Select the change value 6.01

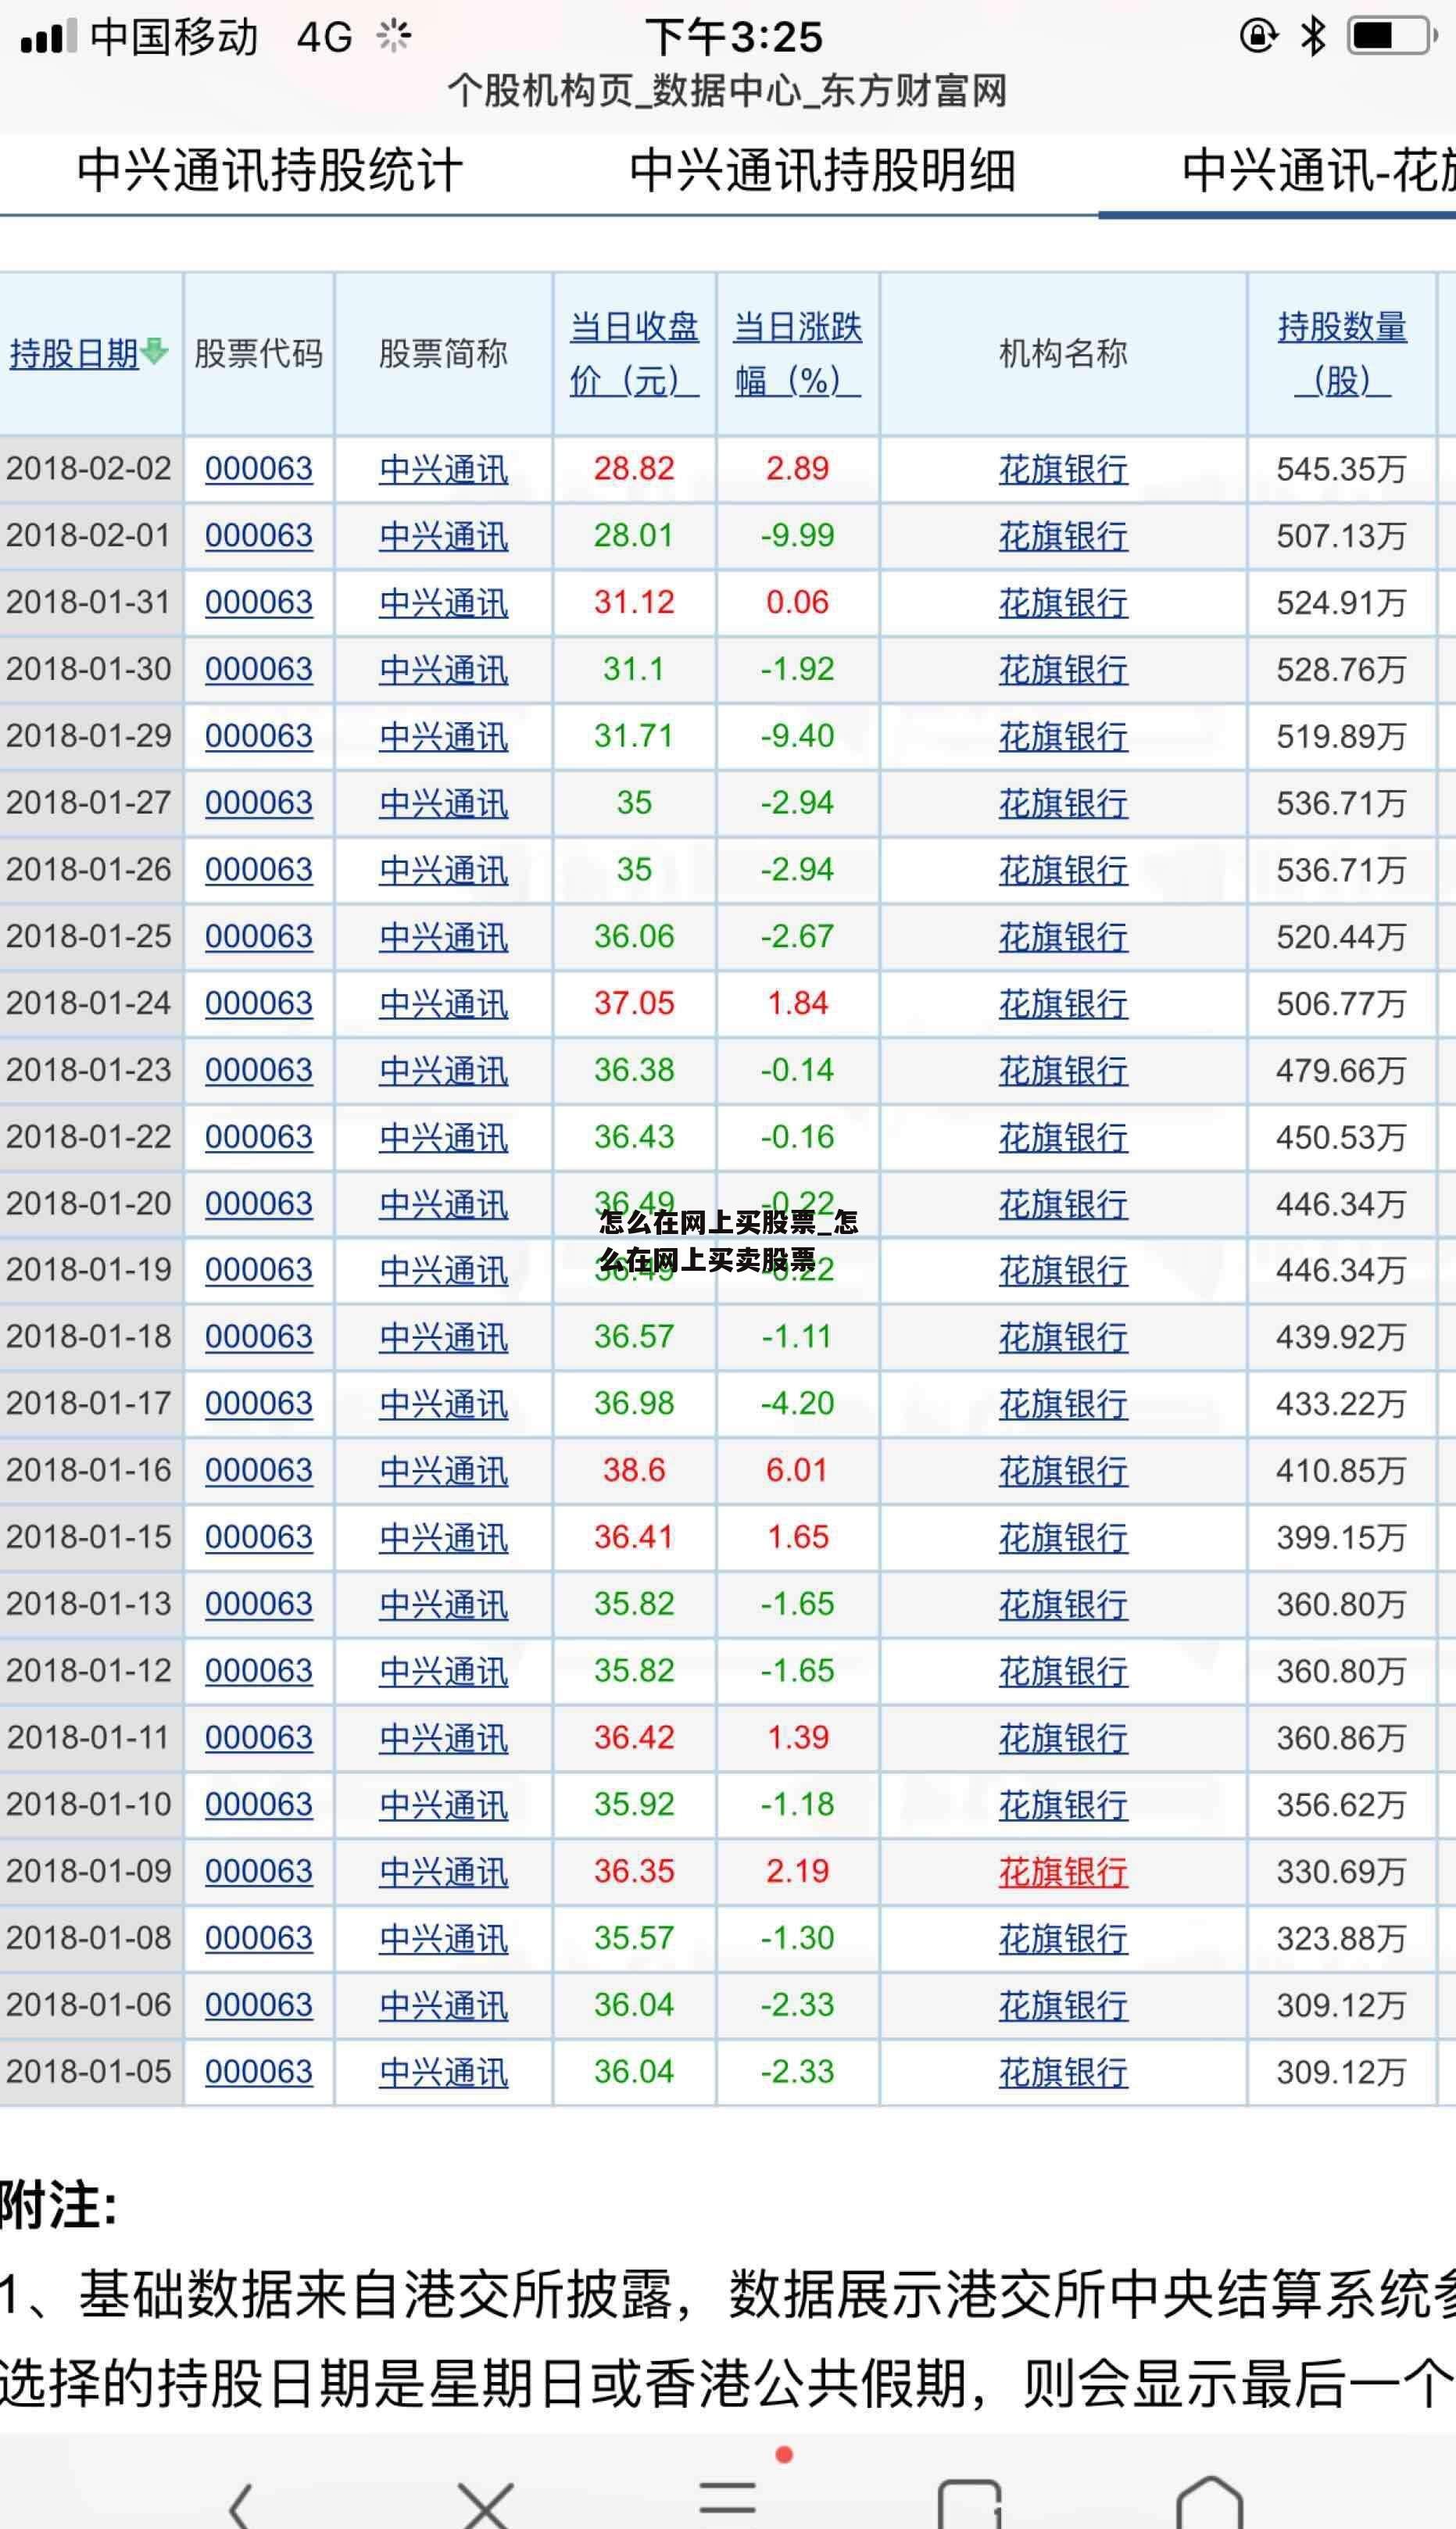pyautogui.click(x=797, y=1470)
